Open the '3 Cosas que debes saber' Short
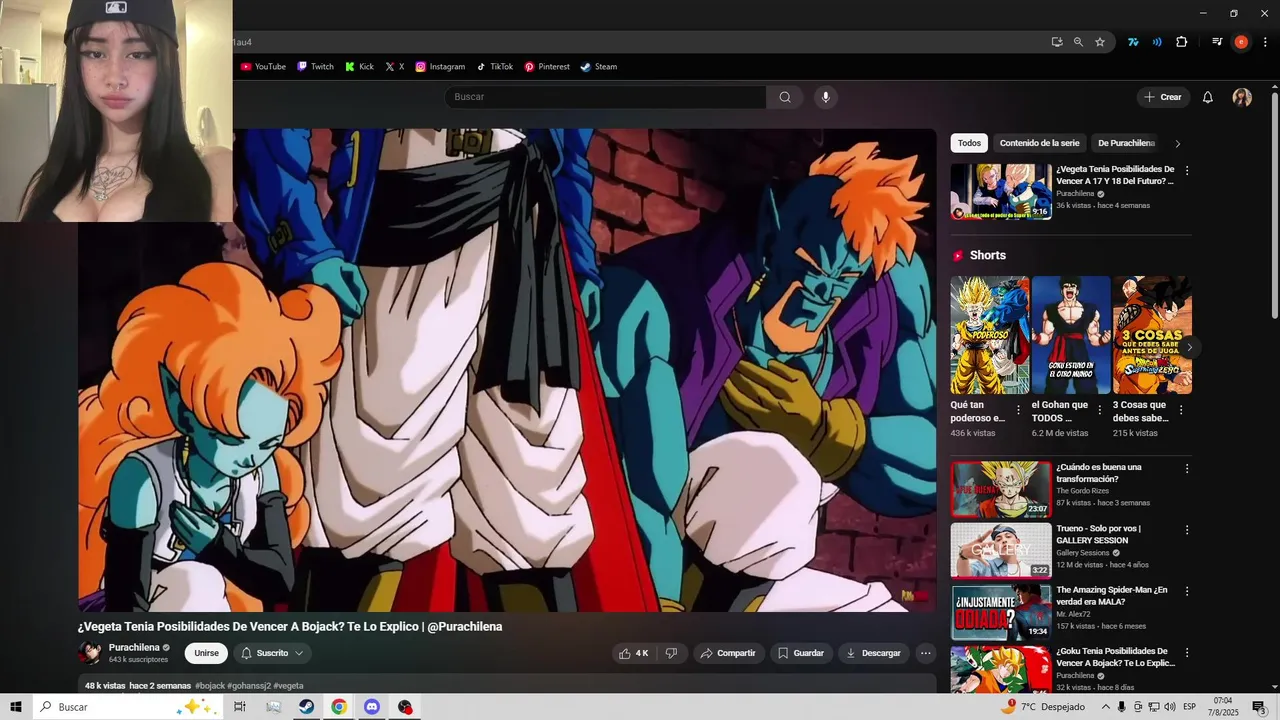This screenshot has height=720, width=1280. click(1152, 335)
